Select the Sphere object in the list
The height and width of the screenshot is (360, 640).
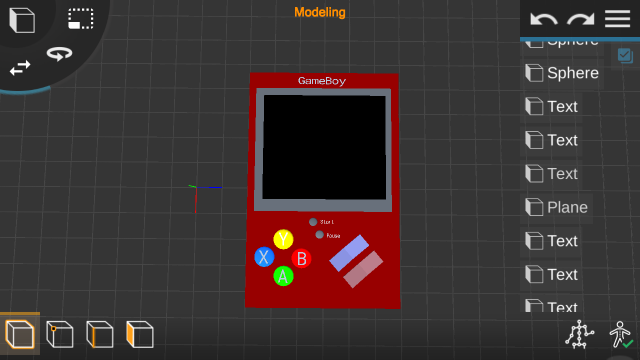(562, 73)
